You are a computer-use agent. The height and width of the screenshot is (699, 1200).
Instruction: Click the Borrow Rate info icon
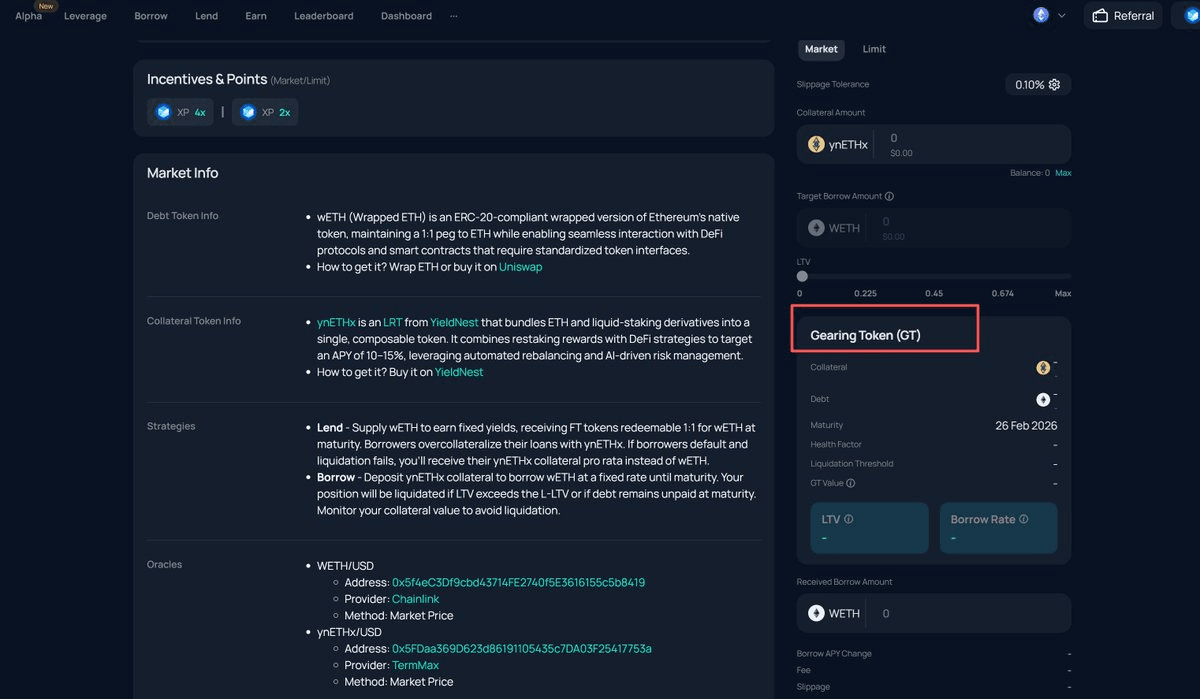tap(1024, 520)
